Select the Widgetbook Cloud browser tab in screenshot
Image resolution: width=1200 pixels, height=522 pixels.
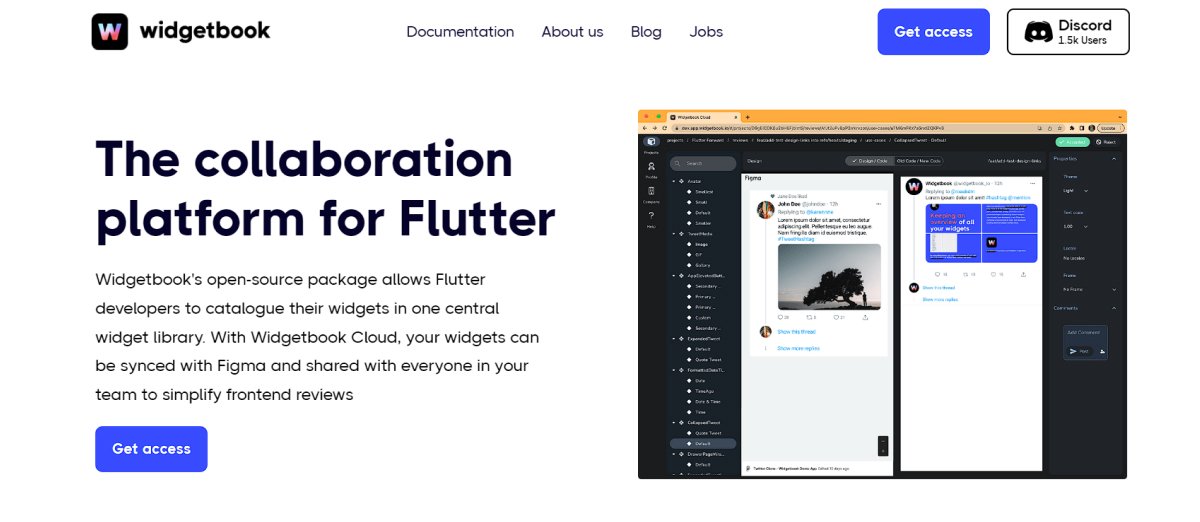(x=702, y=117)
